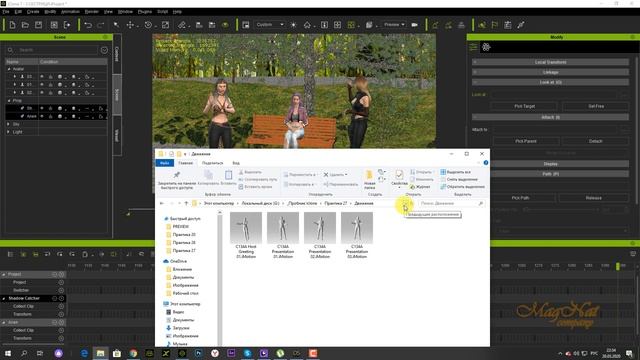Open project using the folder toolbar icon
640x360 pixels.
pos(25,25)
